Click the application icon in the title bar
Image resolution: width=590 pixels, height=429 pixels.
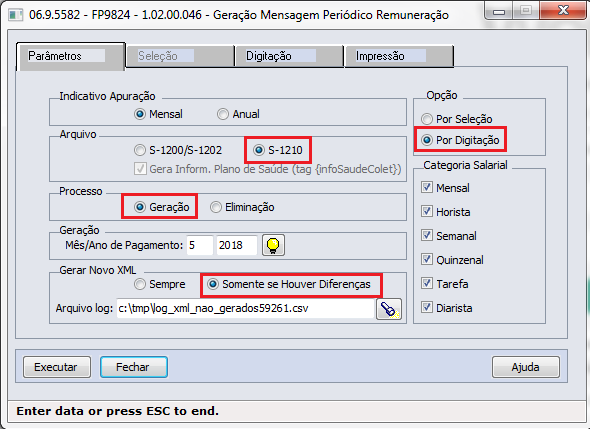click(x=15, y=15)
